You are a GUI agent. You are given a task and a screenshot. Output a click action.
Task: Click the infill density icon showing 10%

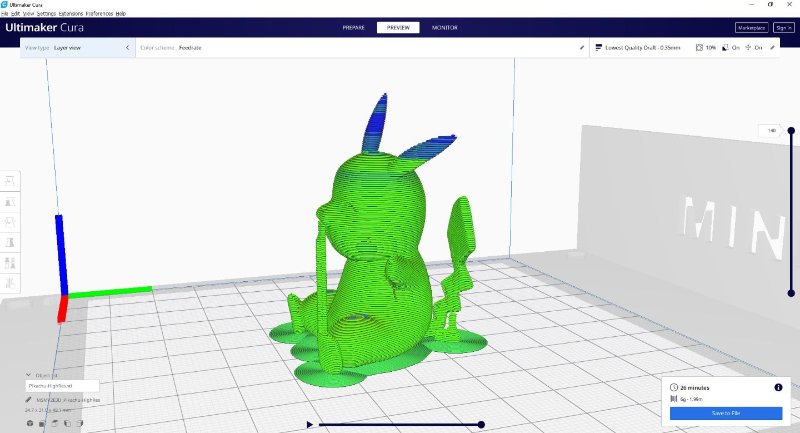coord(699,47)
